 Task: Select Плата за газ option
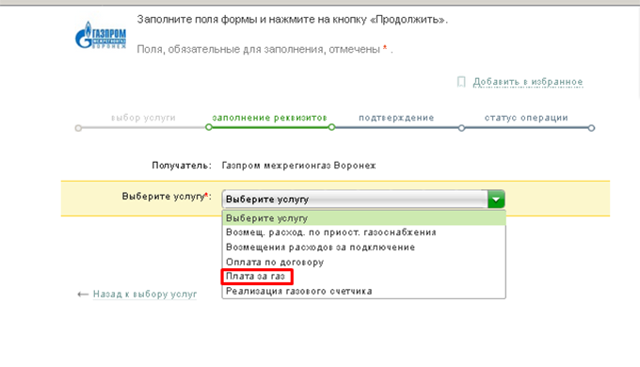pos(364,276)
